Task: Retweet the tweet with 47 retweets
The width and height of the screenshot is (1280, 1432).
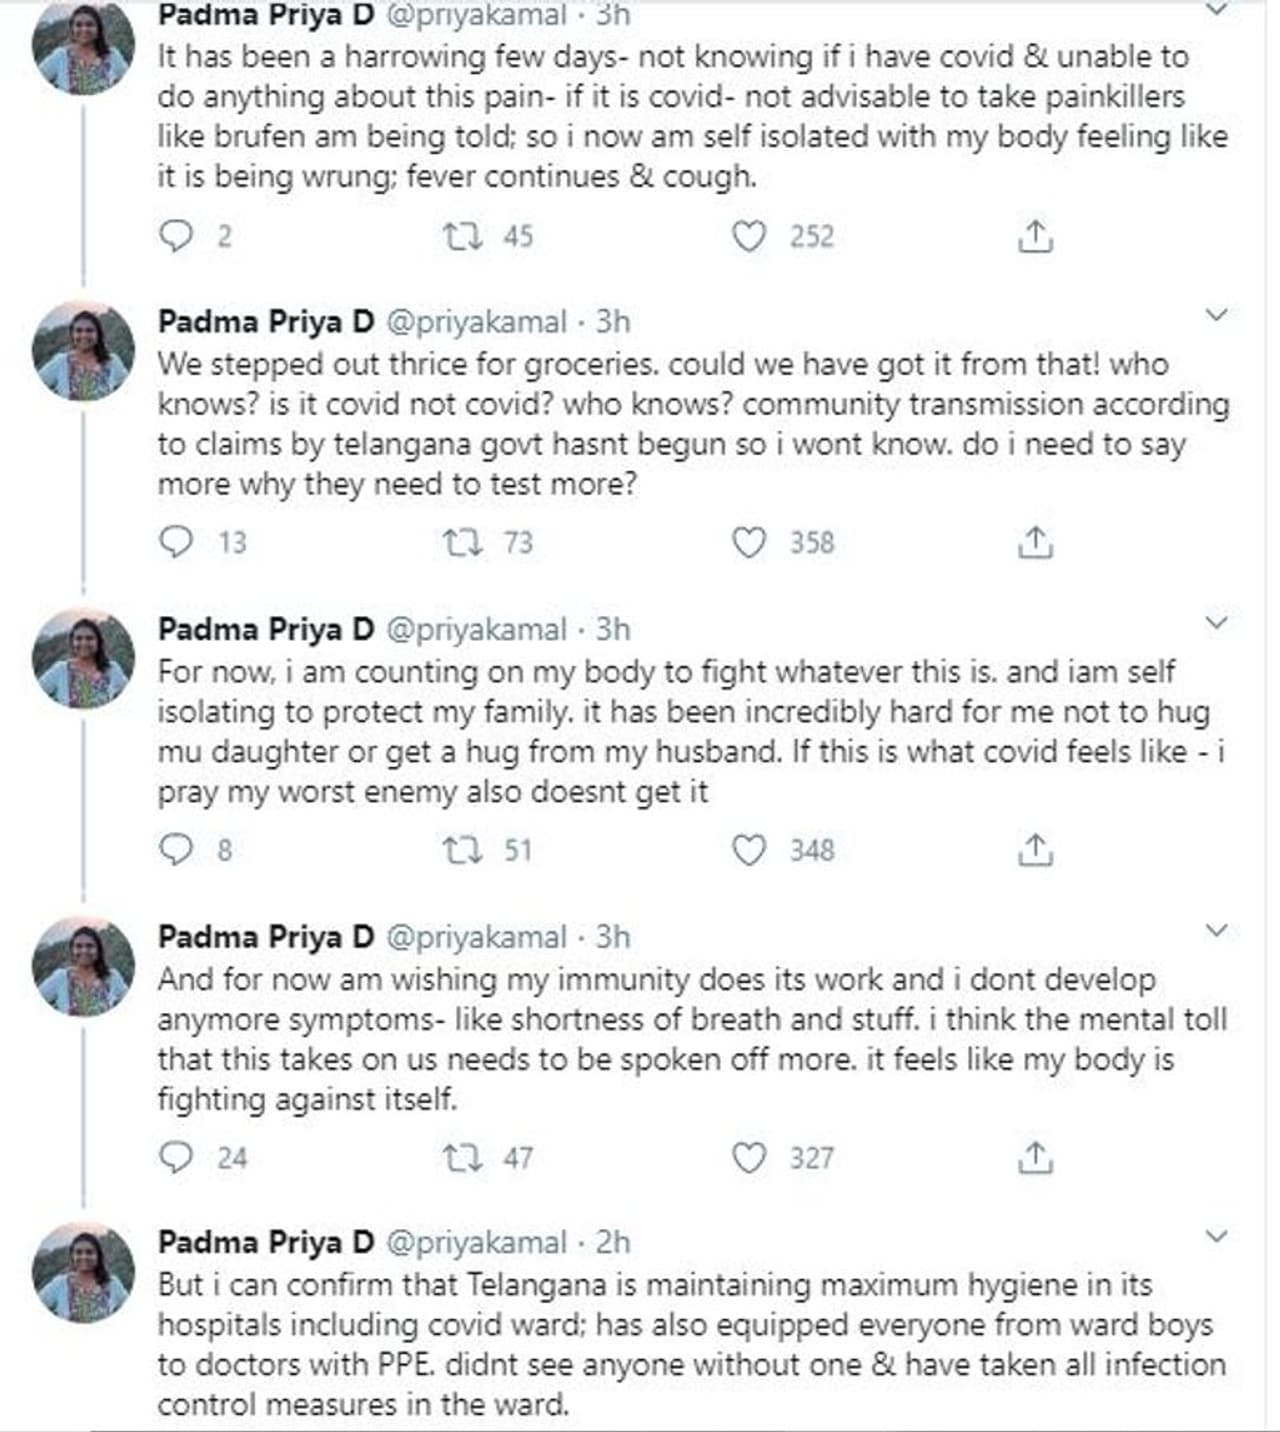Action: [463, 1157]
